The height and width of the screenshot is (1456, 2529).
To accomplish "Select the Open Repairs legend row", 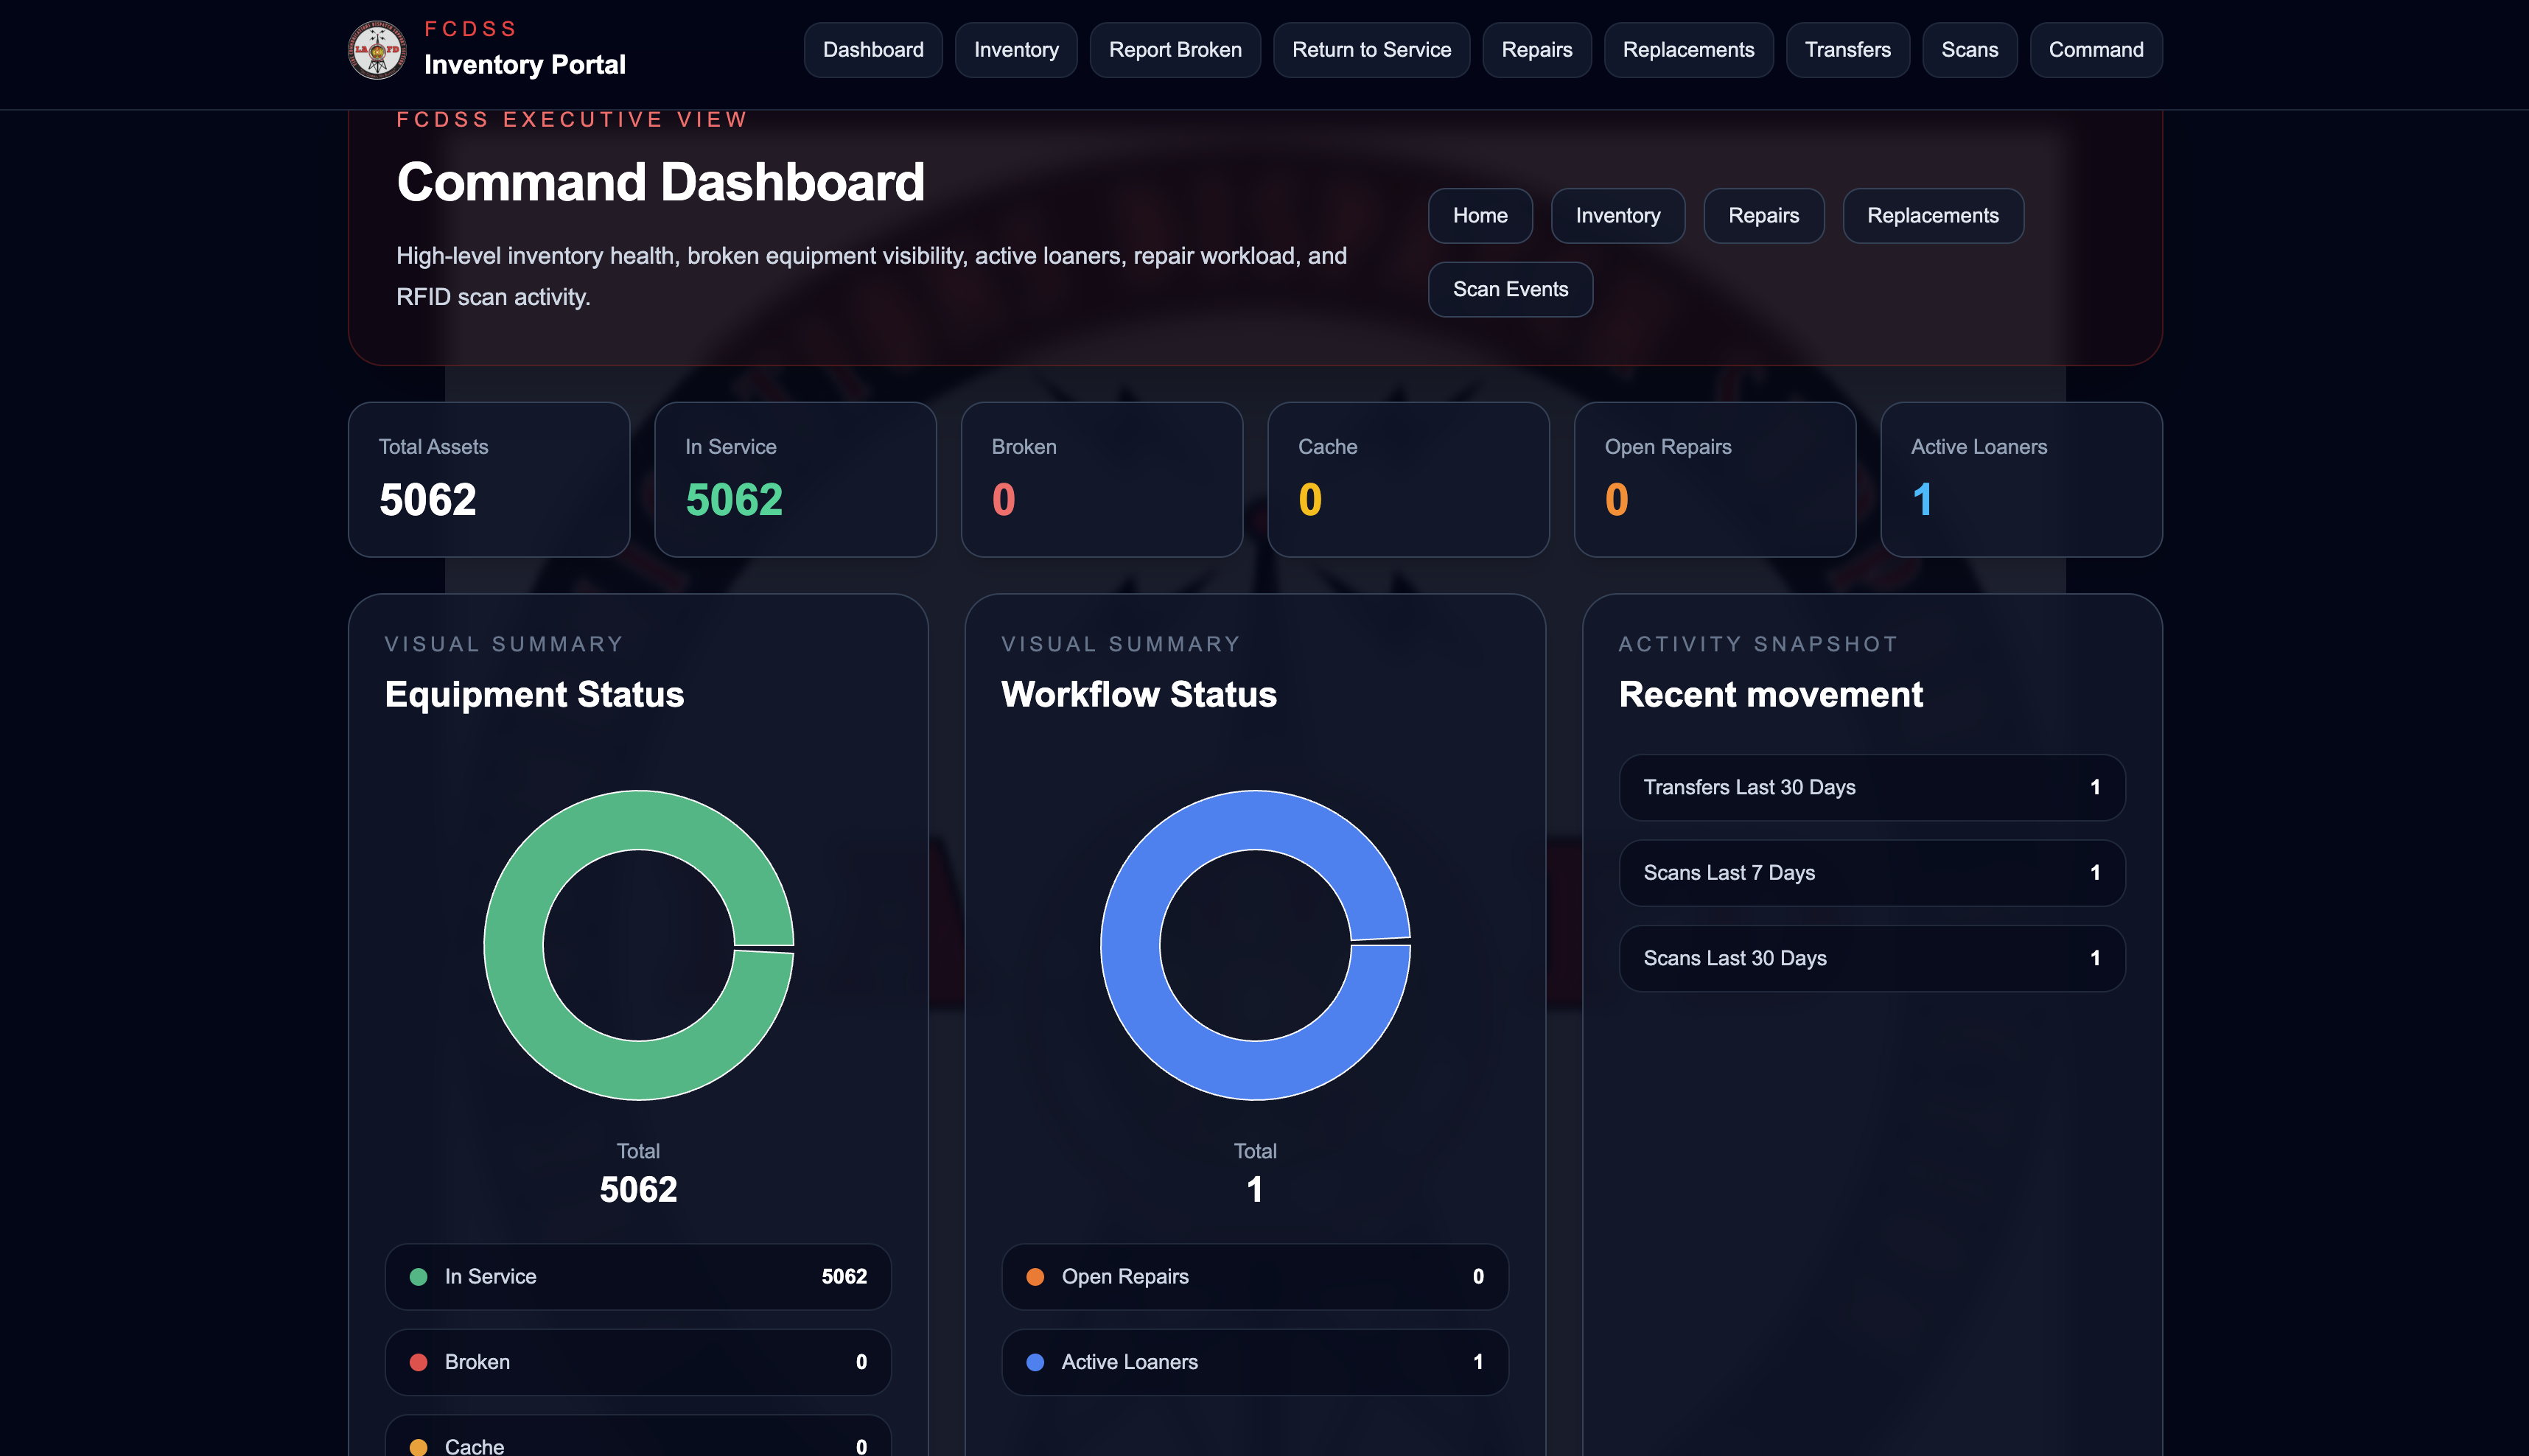I will coord(1255,1277).
